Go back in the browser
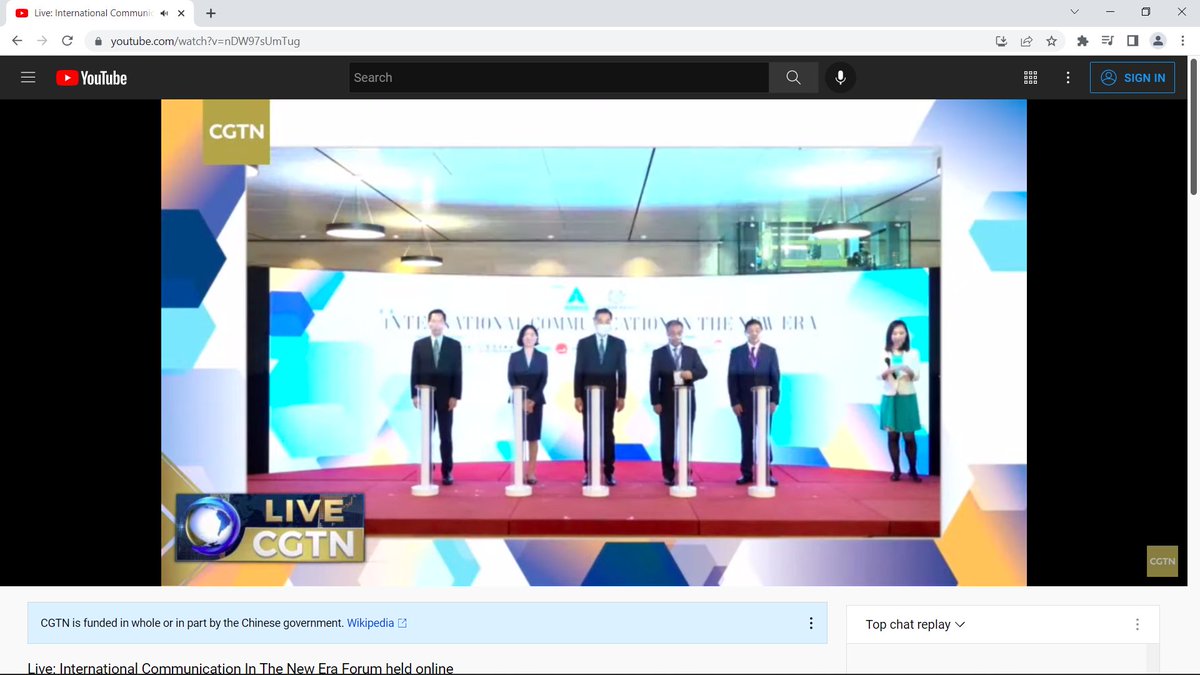The width and height of the screenshot is (1200, 675). (x=17, y=41)
